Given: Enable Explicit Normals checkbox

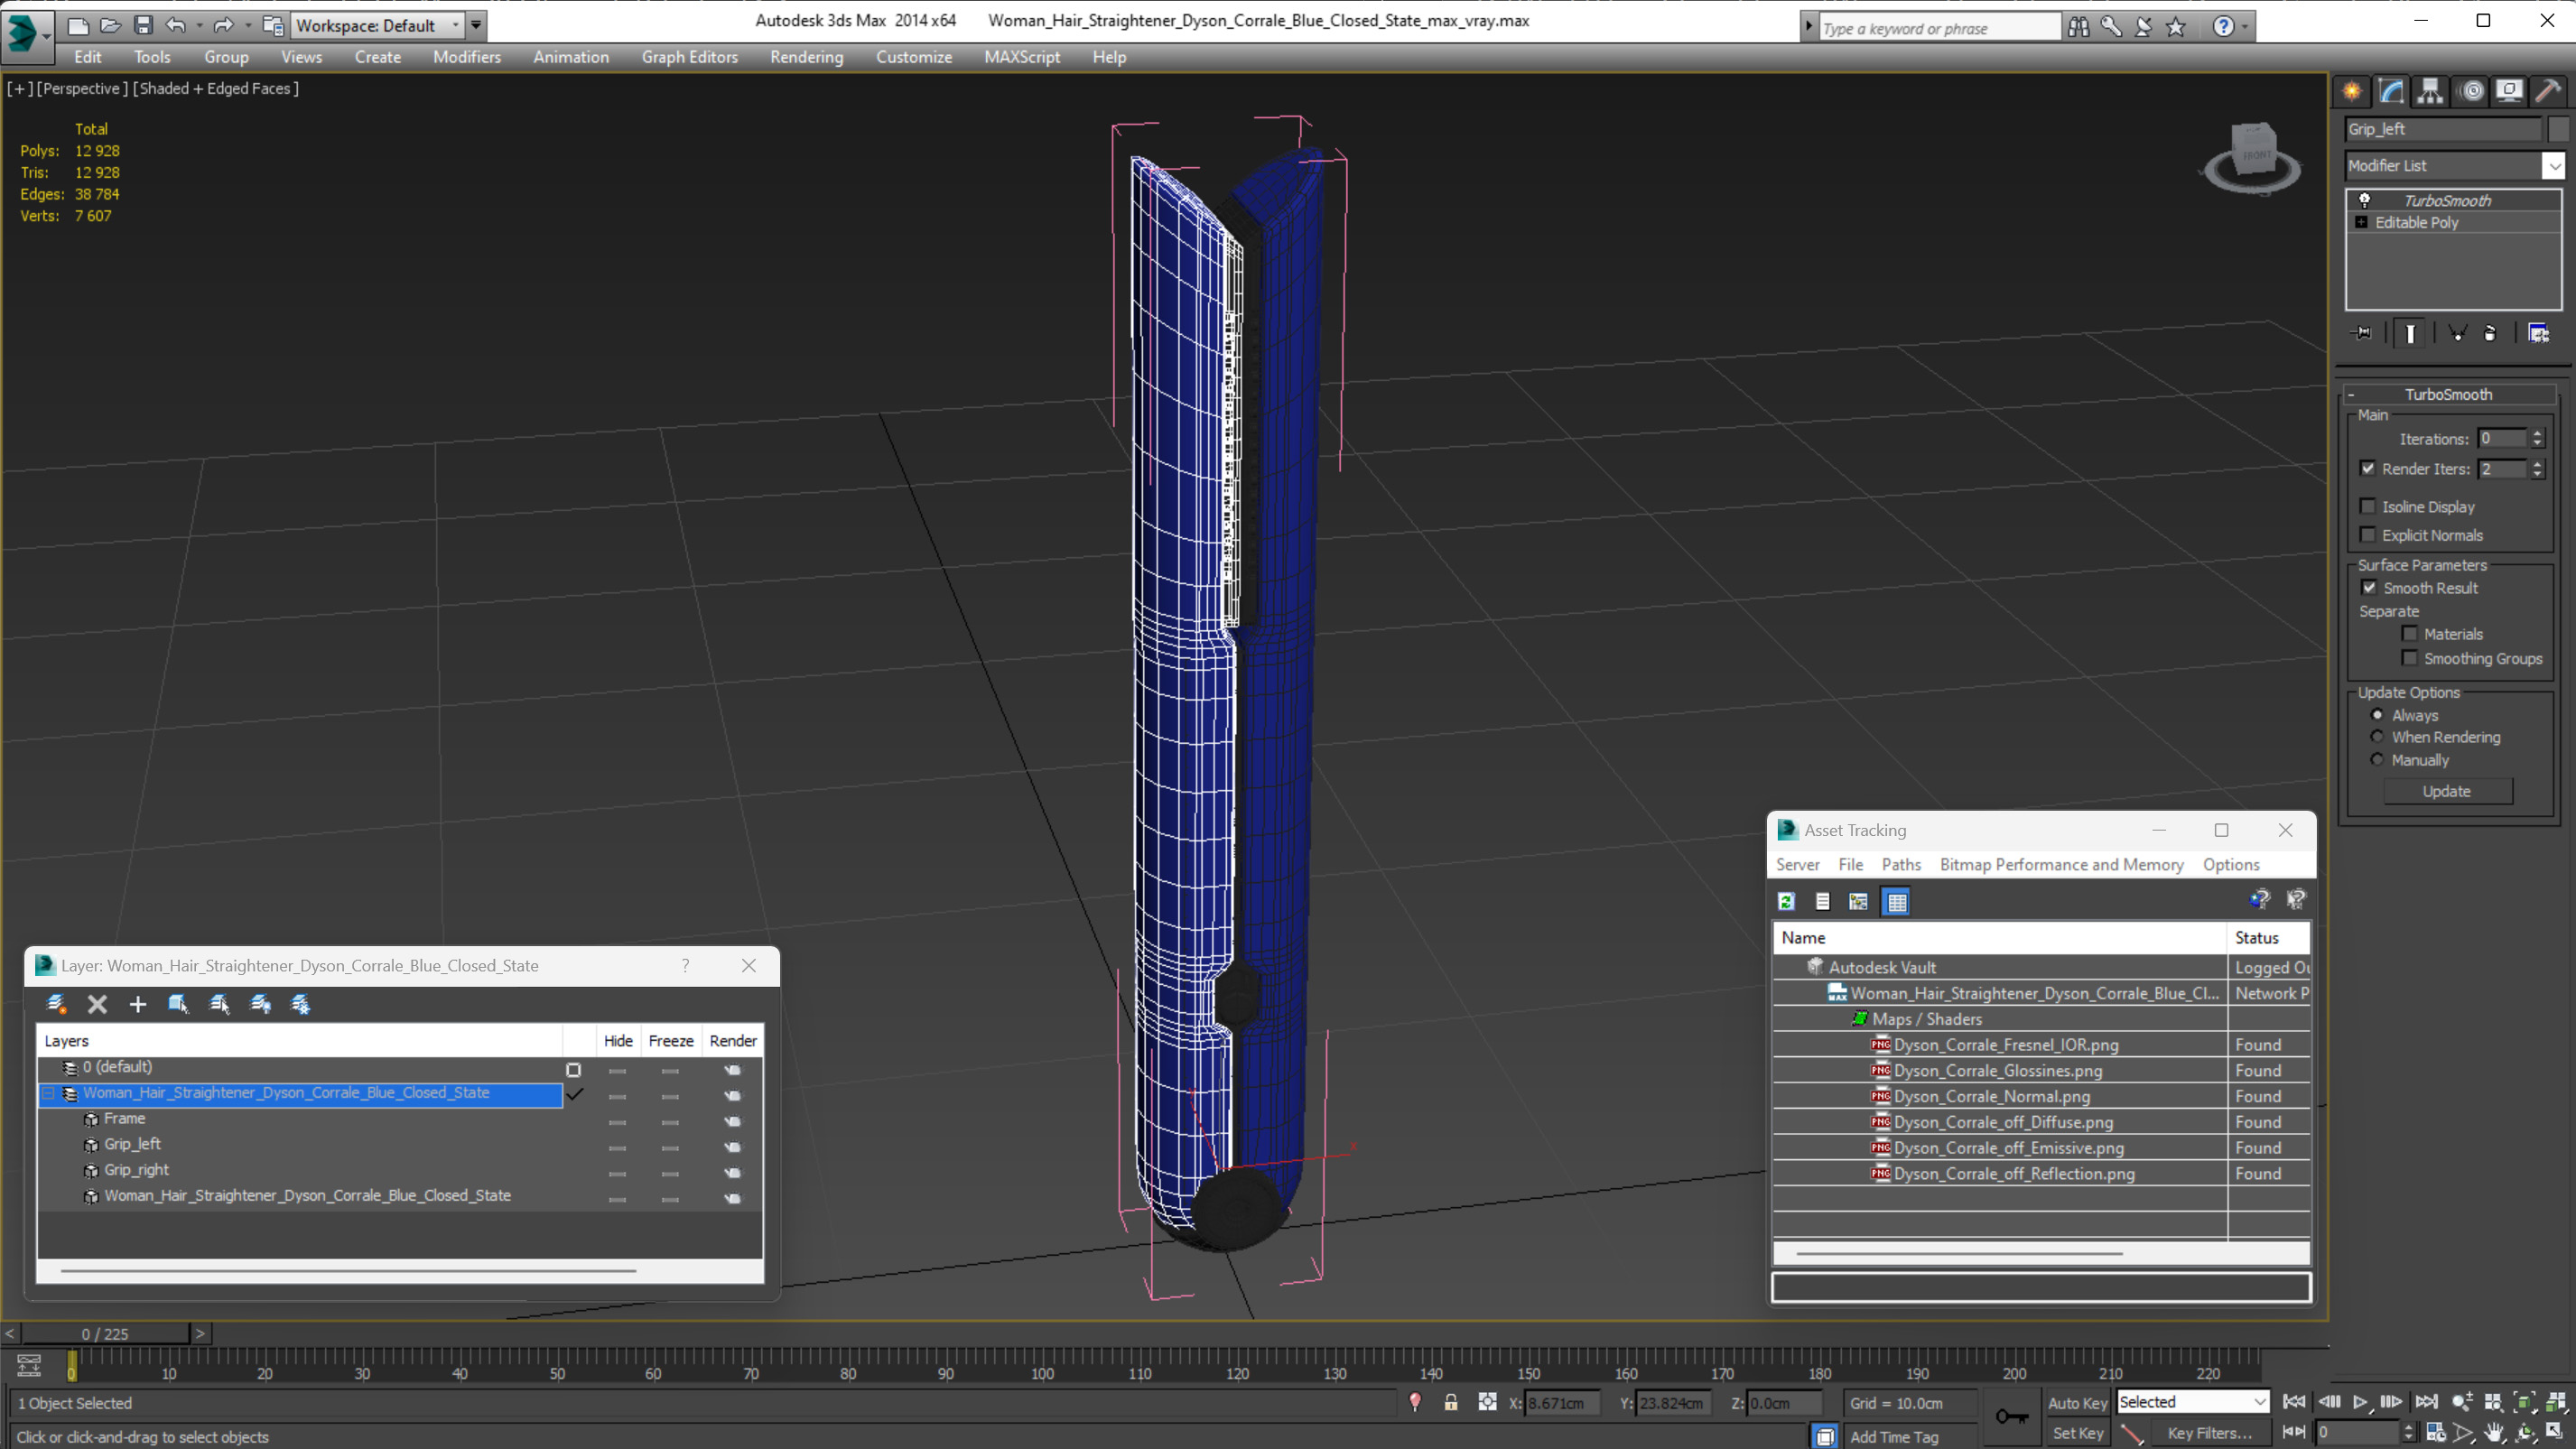Looking at the screenshot, I should tap(2368, 534).
